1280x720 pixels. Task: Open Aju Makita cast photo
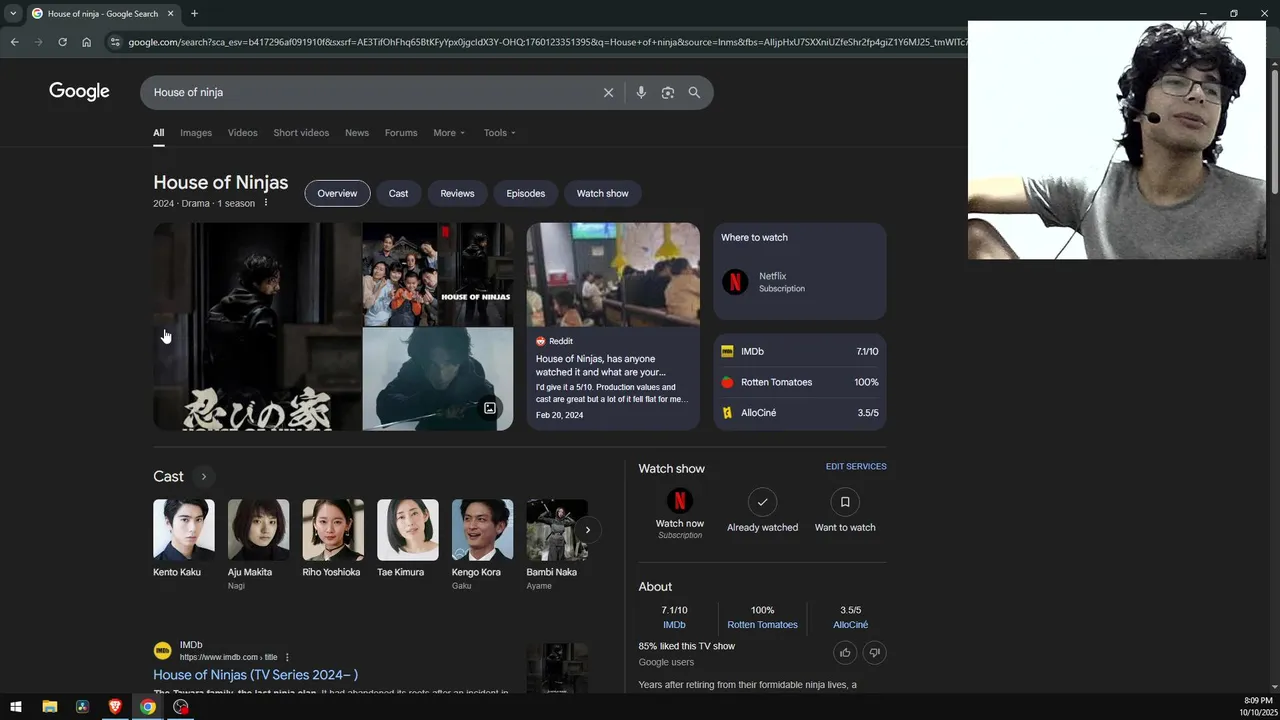(x=258, y=530)
